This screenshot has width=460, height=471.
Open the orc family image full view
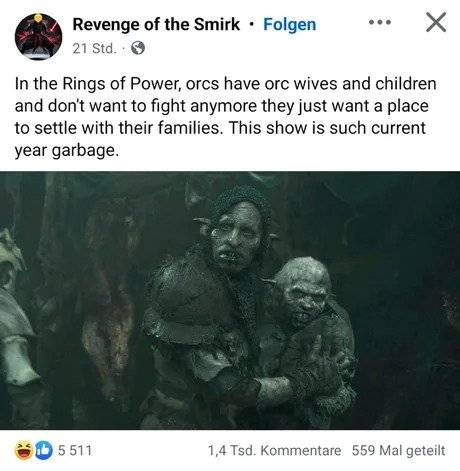pos(230,300)
